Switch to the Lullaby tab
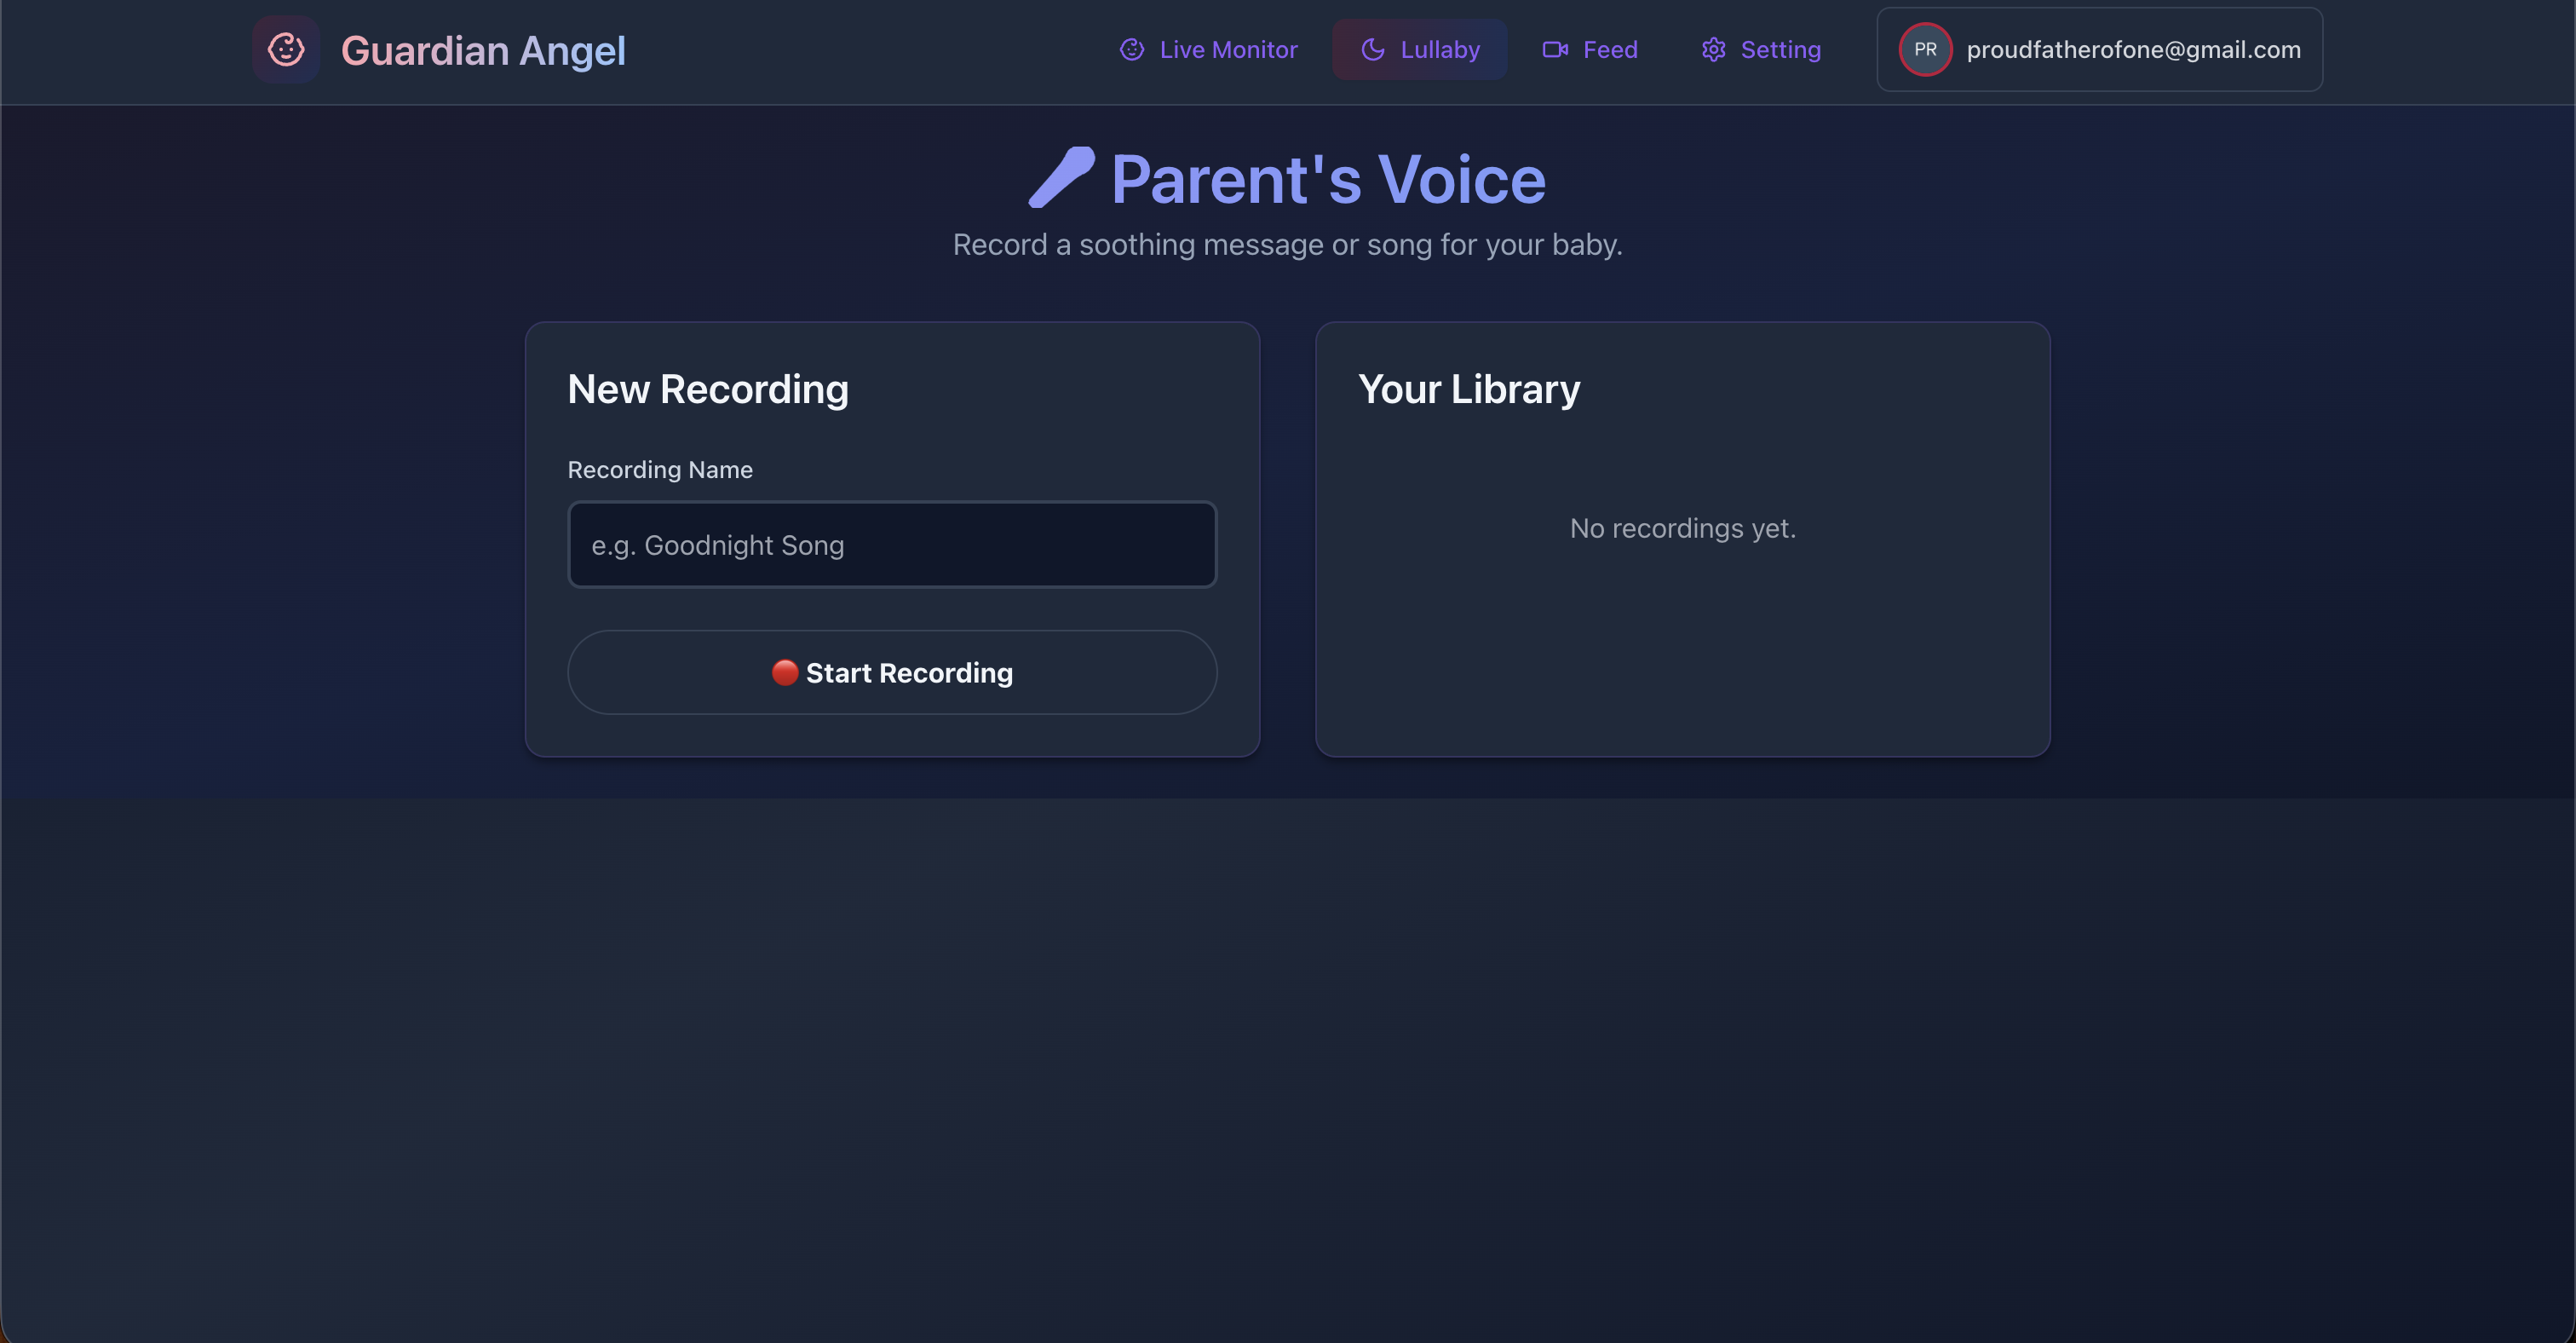The height and width of the screenshot is (1343, 2576). pos(1420,49)
